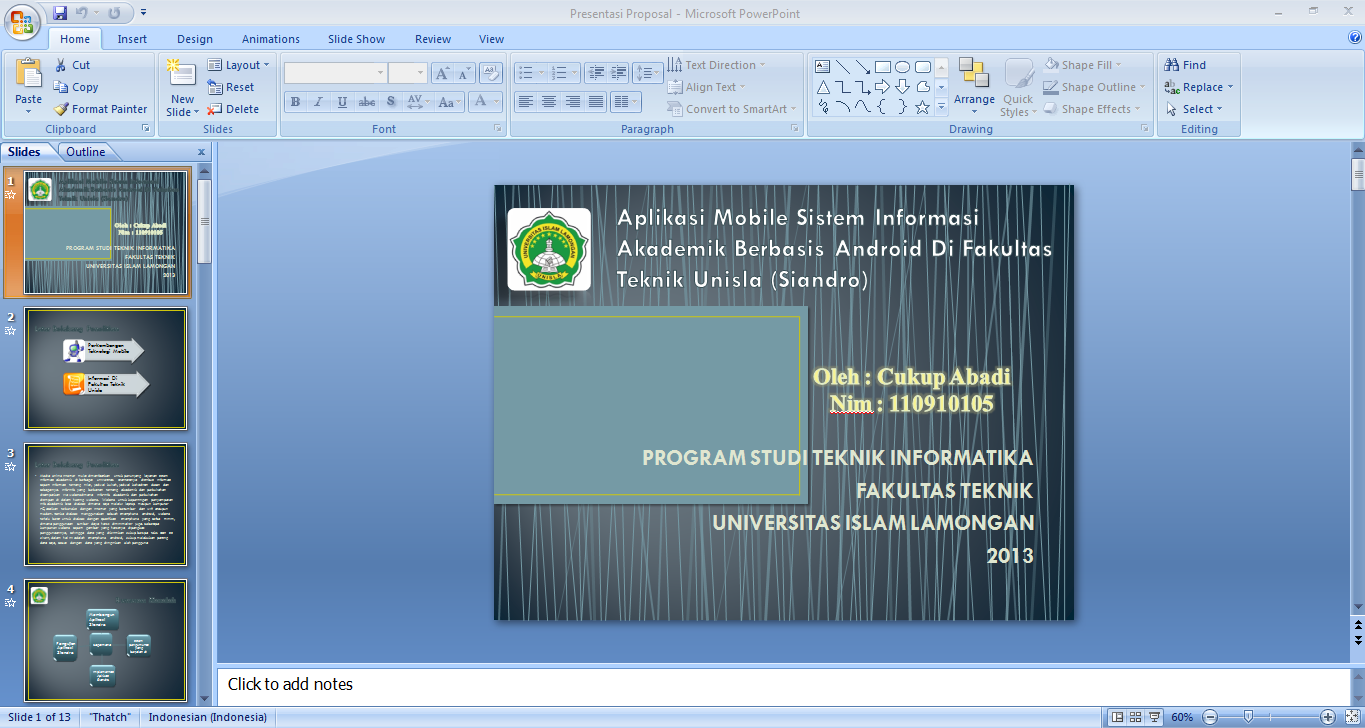This screenshot has width=1365, height=728.
Task: Center the text
Action: (549, 102)
